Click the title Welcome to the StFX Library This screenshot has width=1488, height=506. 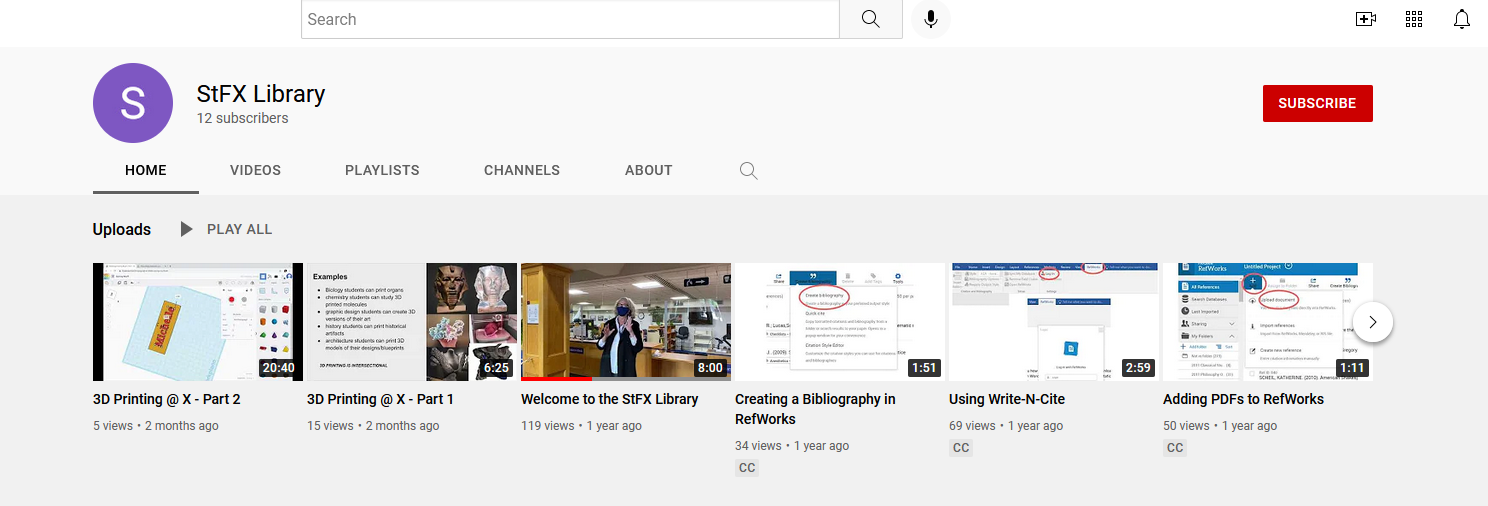coord(610,399)
